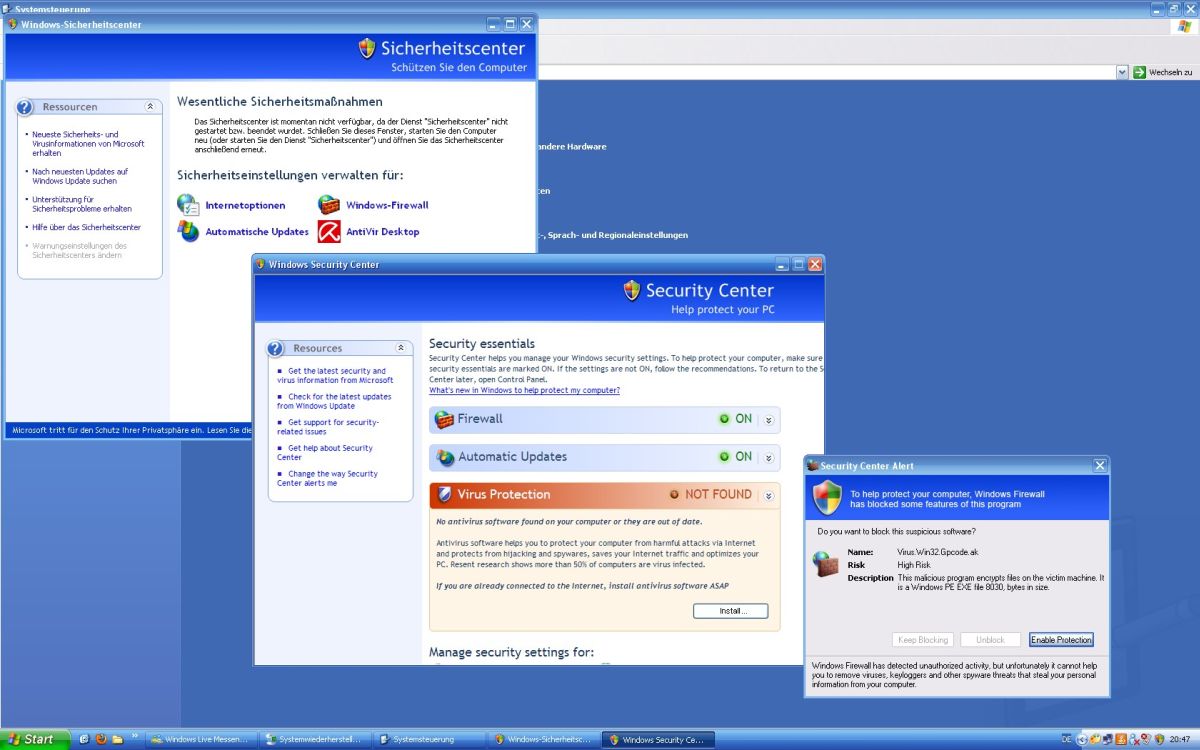
Task: Click the Keep Blocking button
Action: click(922, 640)
